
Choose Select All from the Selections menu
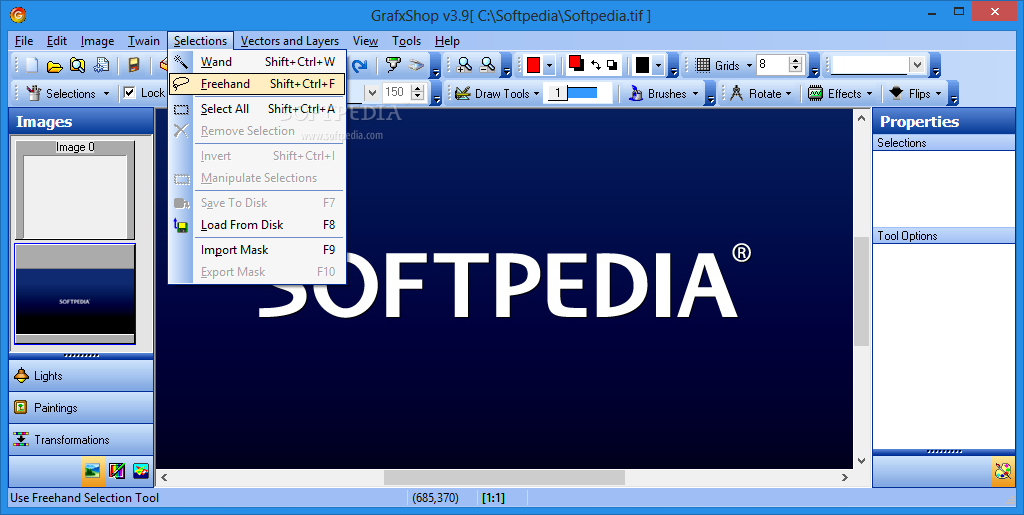tap(257, 109)
